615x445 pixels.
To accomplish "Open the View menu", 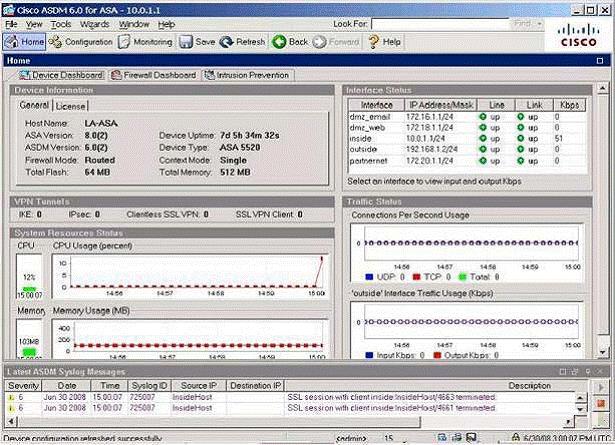I will (x=34, y=24).
